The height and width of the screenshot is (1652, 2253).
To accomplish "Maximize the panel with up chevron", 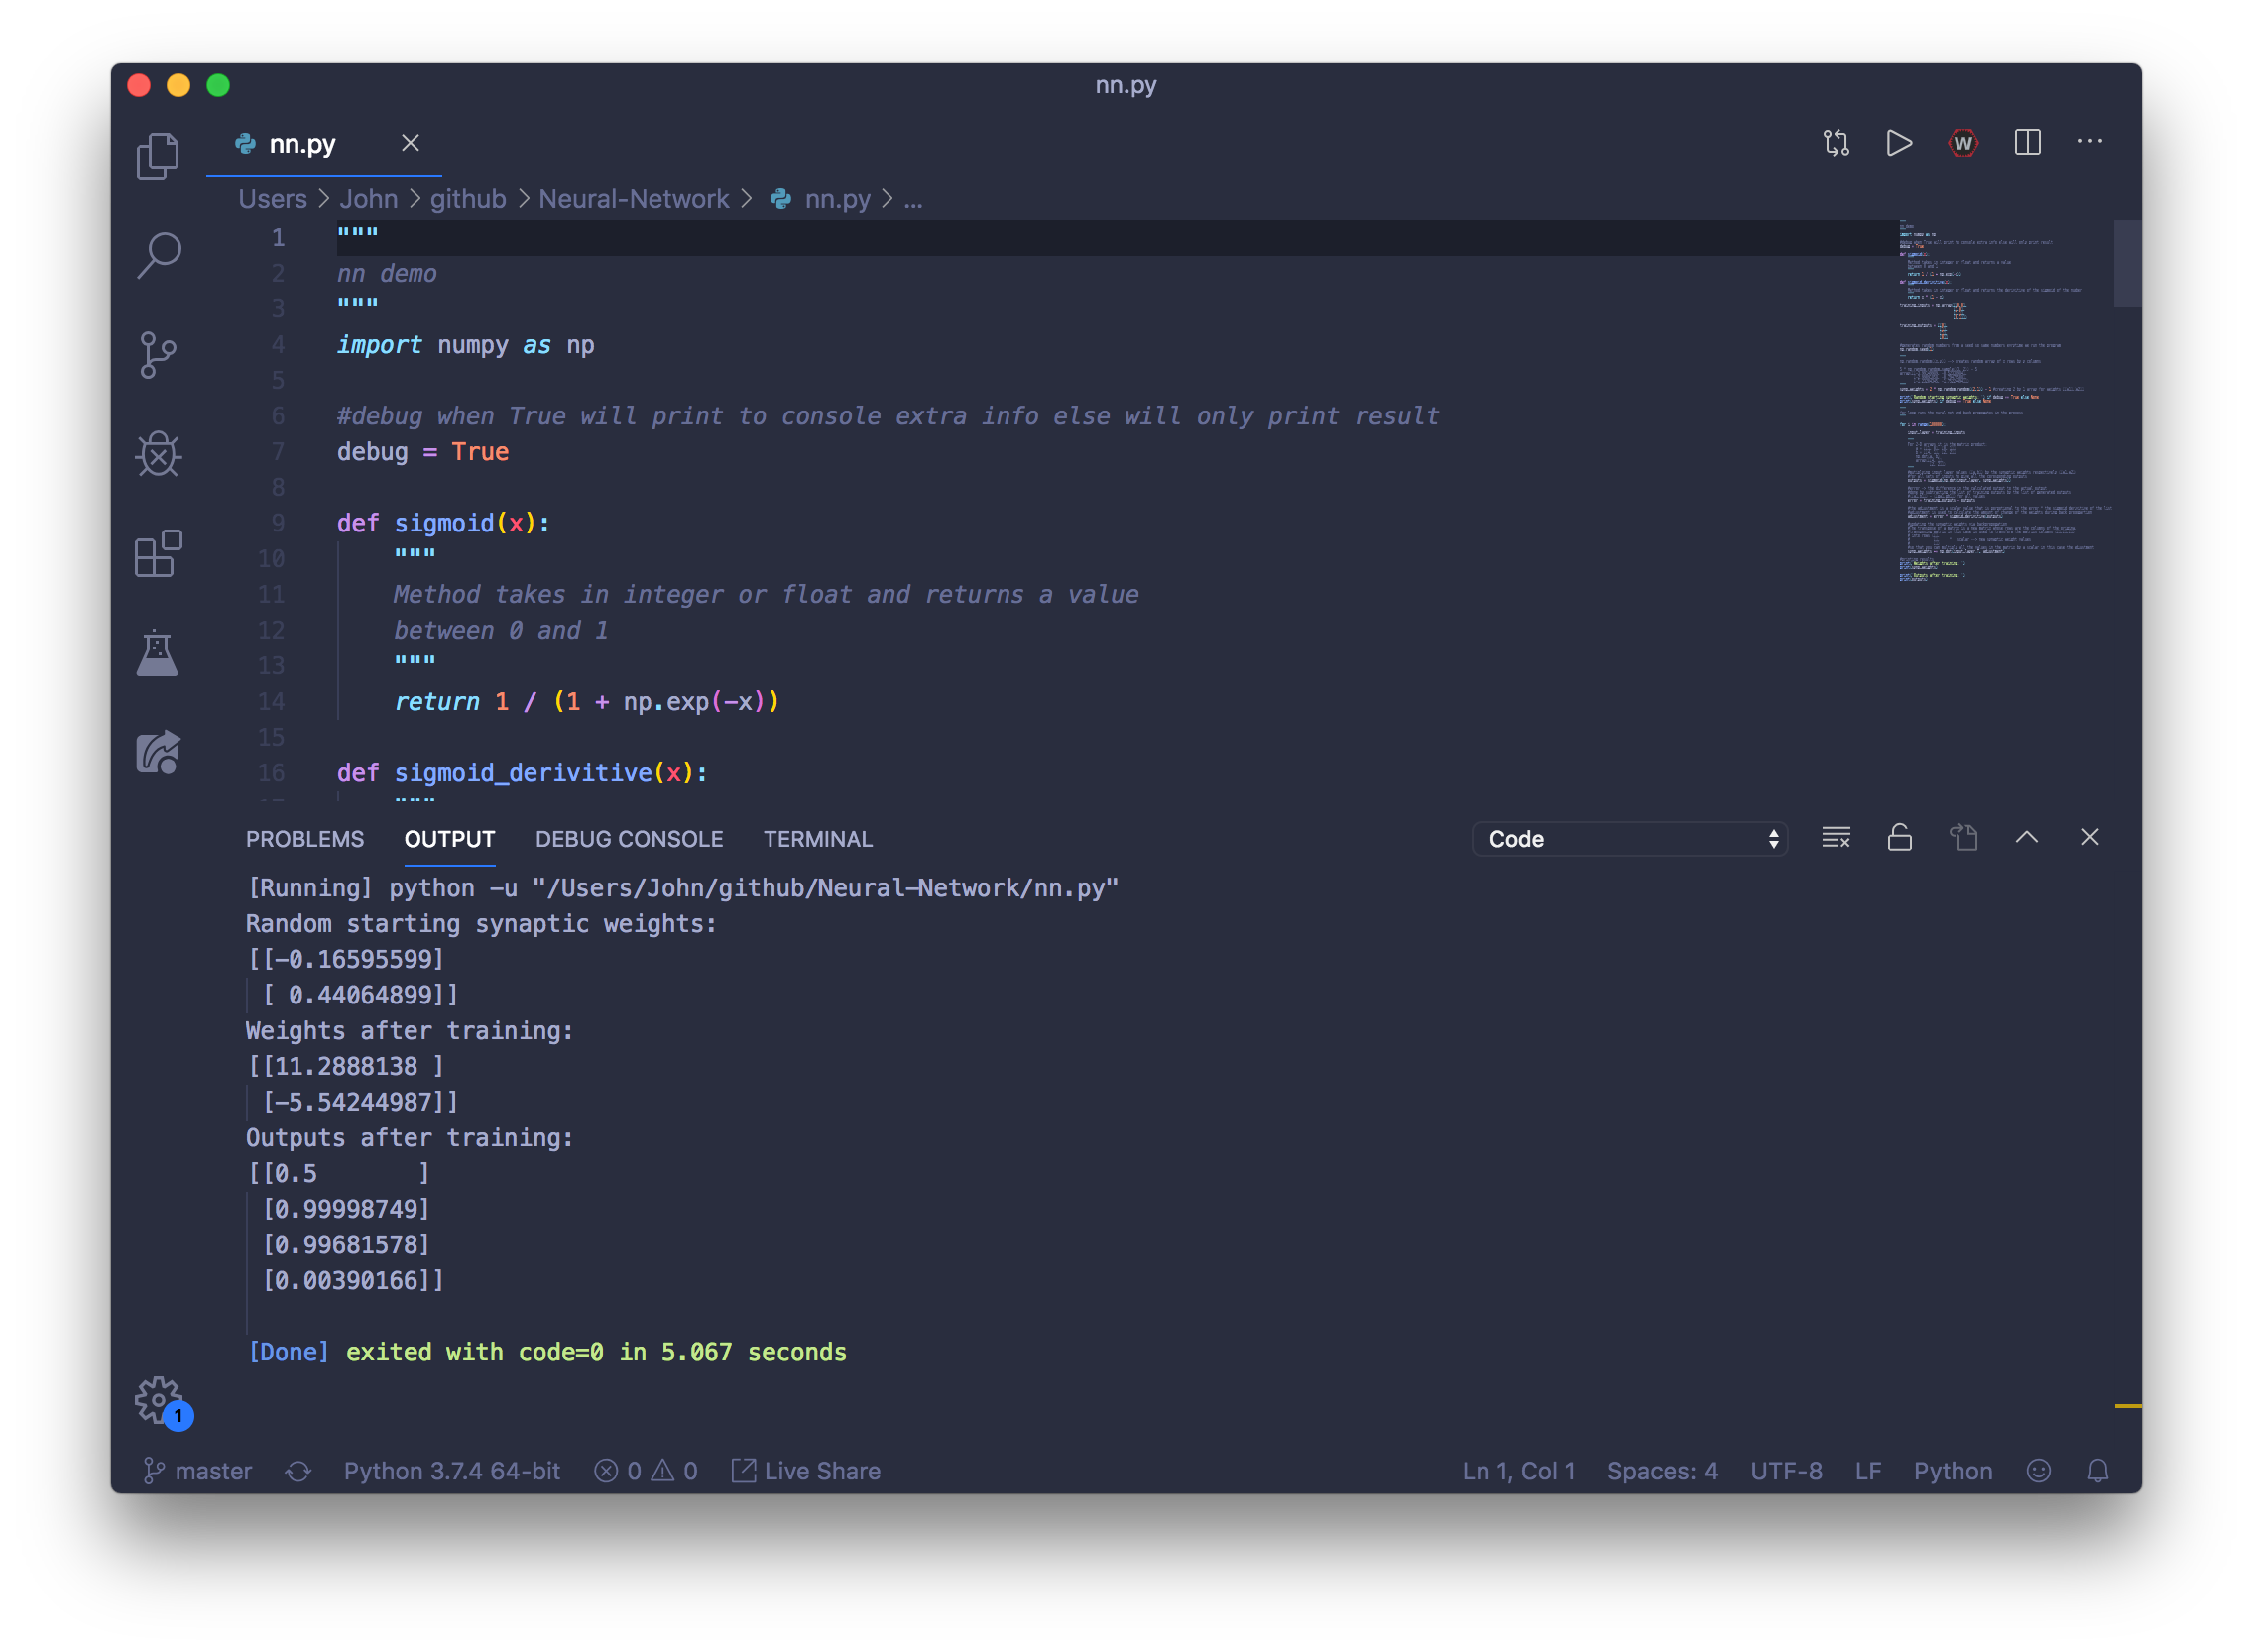I will click(x=2026, y=838).
